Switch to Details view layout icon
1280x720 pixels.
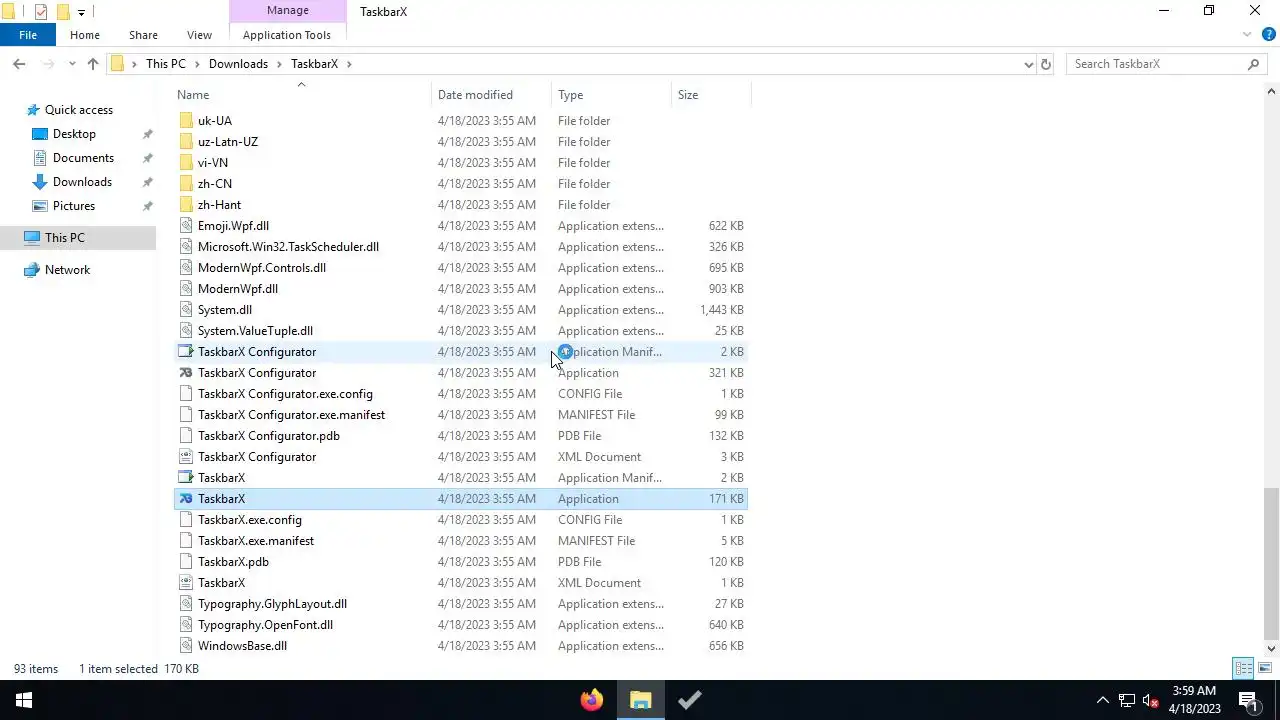(x=1244, y=668)
